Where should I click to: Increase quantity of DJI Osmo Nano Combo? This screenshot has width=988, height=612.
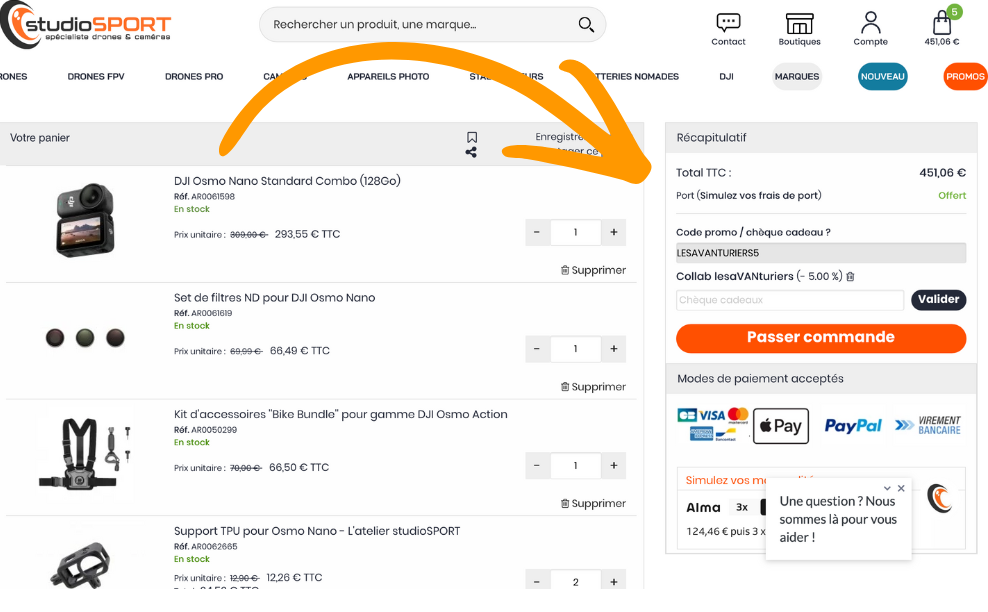[x=614, y=232]
